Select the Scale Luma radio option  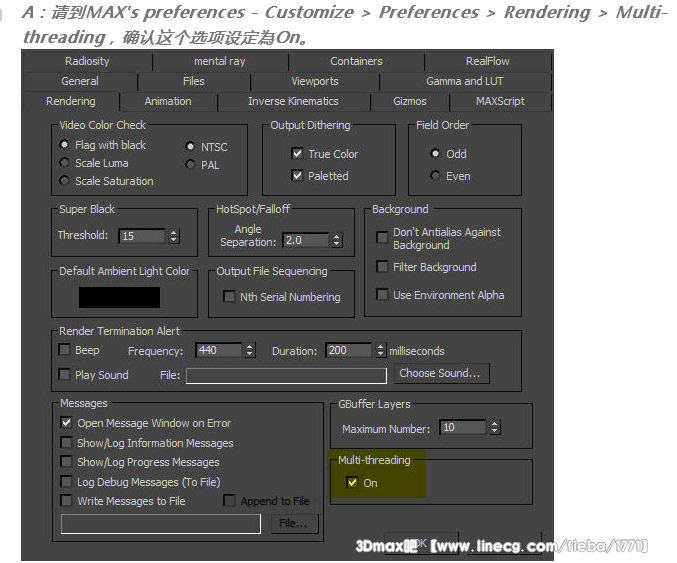[x=64, y=163]
